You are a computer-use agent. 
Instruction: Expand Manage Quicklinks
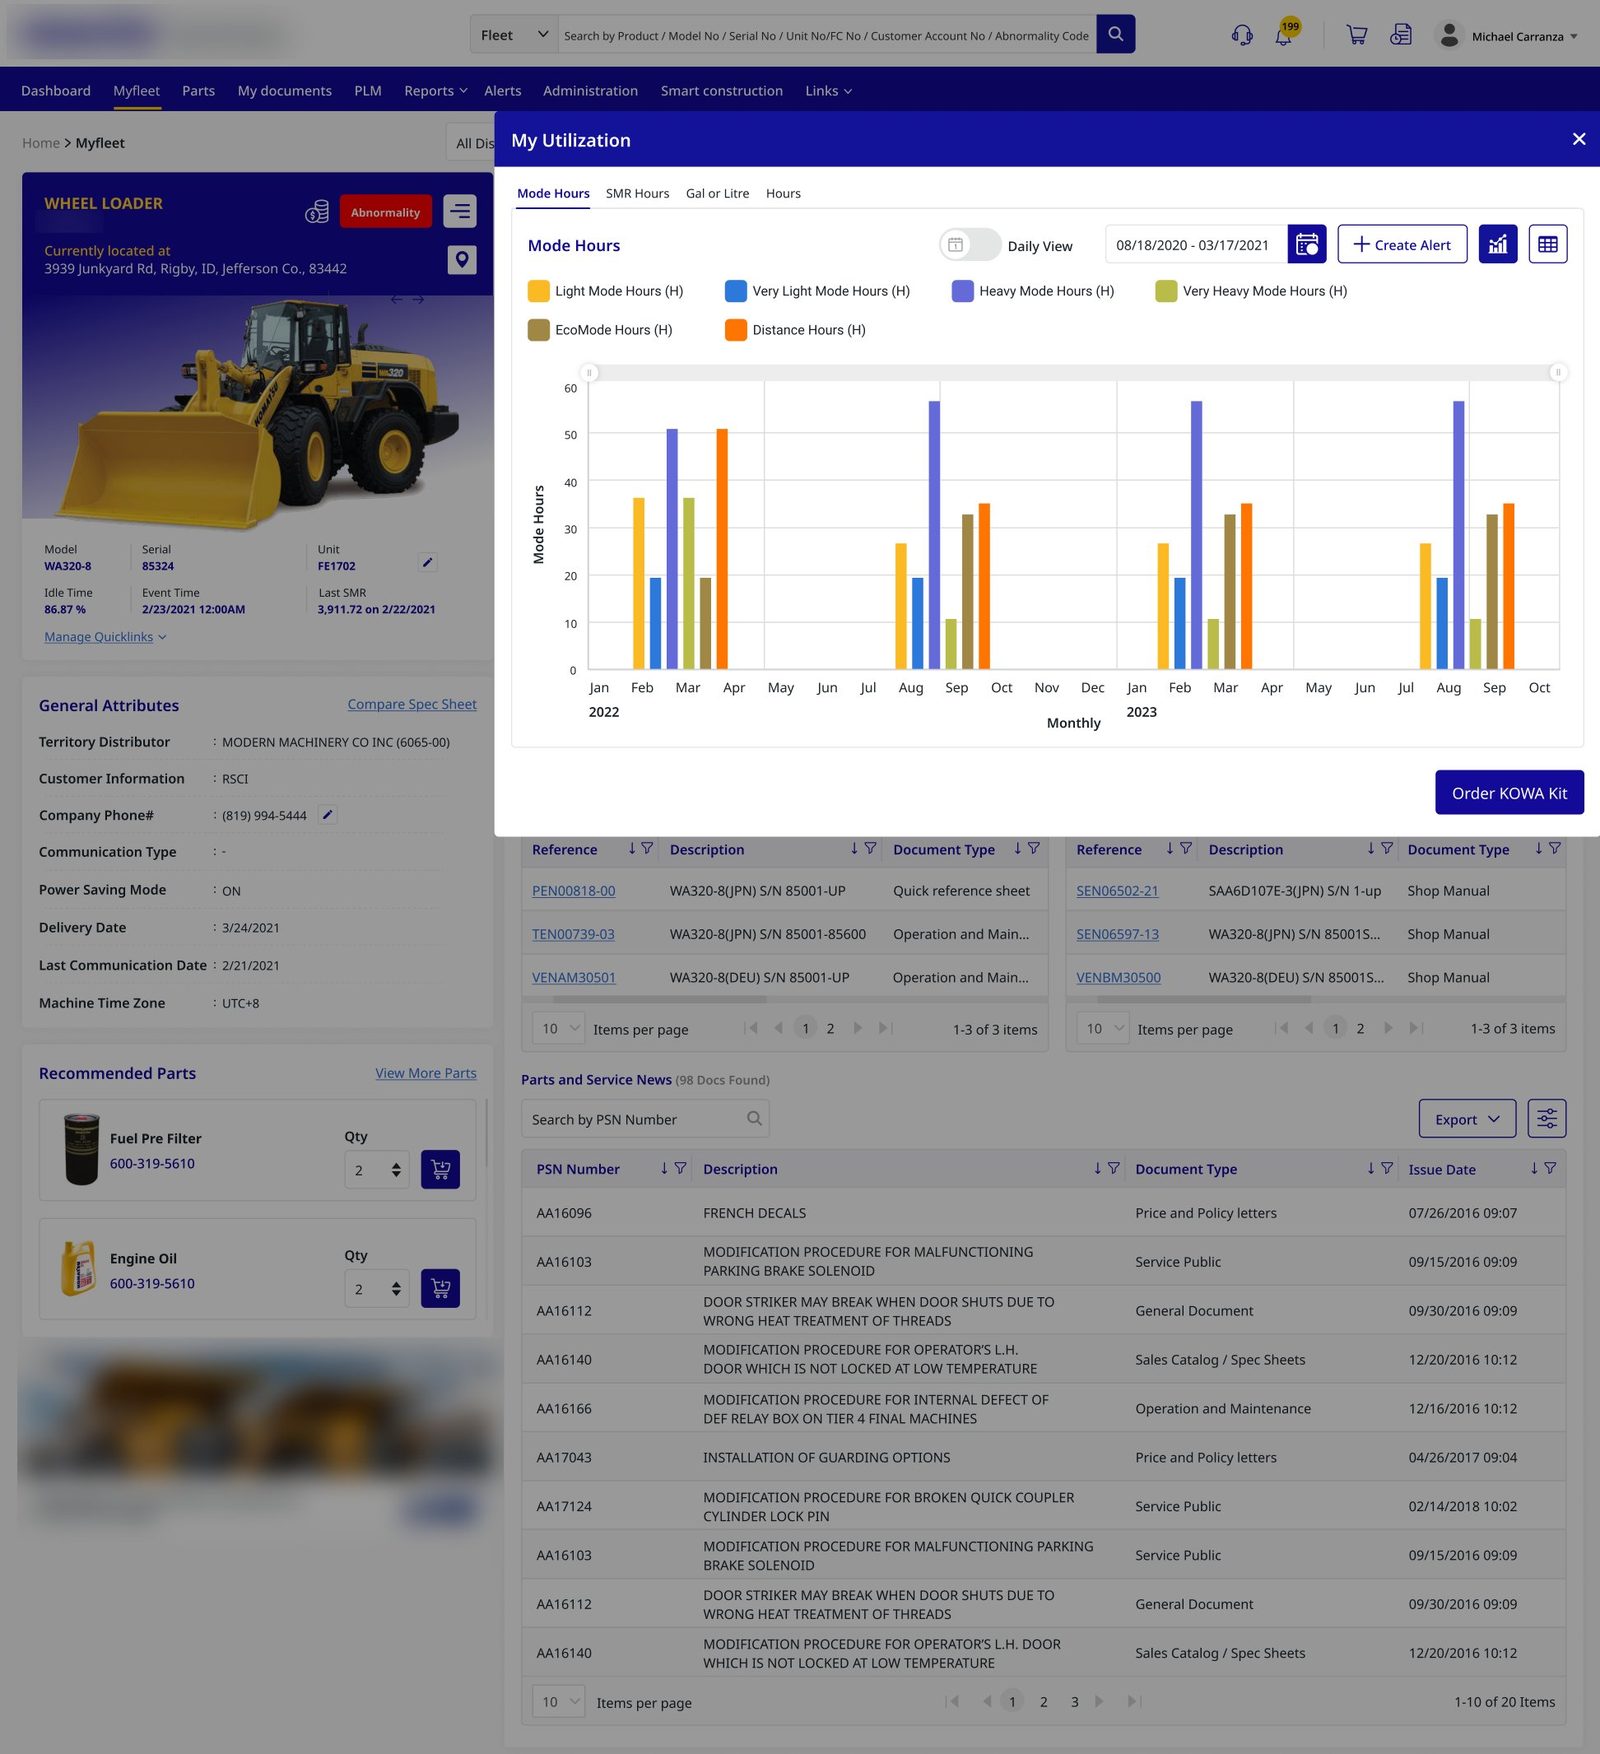click(105, 637)
